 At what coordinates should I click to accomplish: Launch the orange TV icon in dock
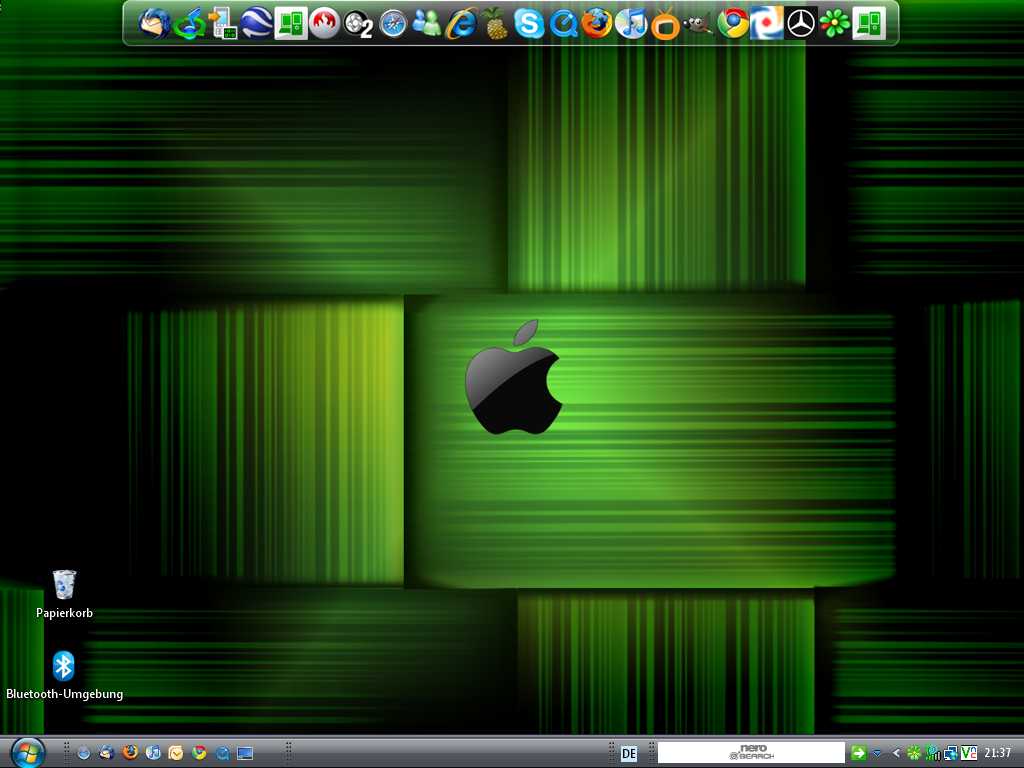665,24
